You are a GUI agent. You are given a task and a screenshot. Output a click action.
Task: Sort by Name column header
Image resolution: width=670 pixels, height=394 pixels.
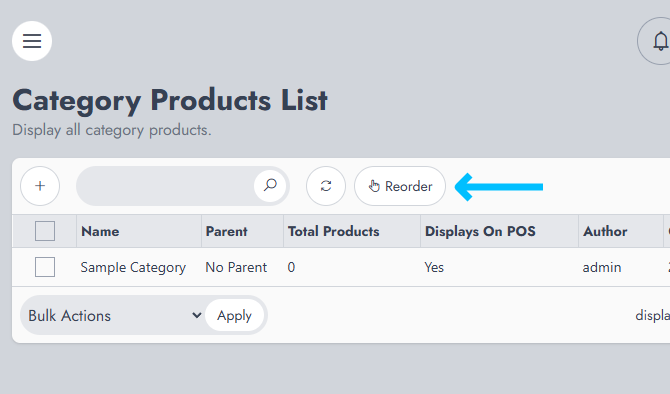pos(139,231)
